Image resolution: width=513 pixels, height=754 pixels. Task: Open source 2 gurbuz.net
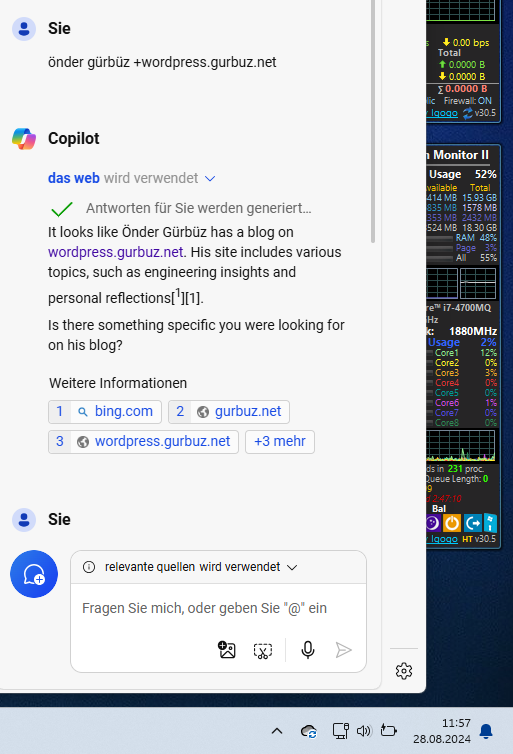(x=229, y=412)
